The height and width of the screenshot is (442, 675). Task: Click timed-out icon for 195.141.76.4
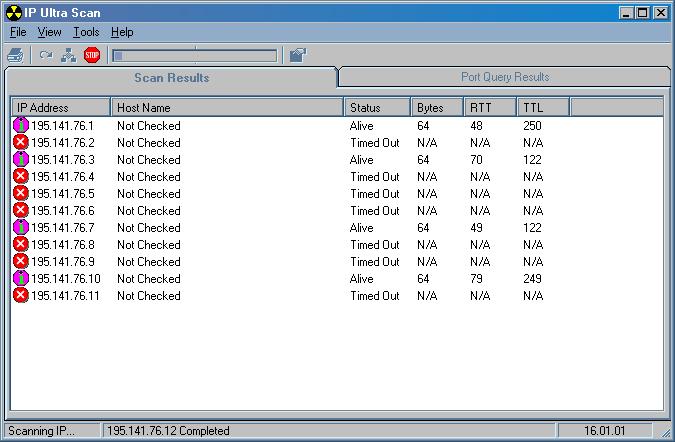pos(21,176)
